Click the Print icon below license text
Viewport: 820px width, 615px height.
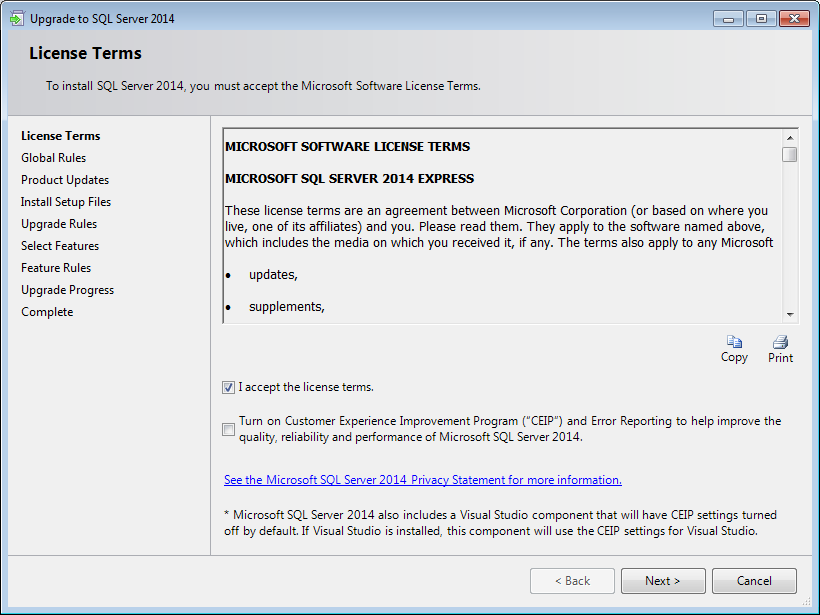coord(780,342)
